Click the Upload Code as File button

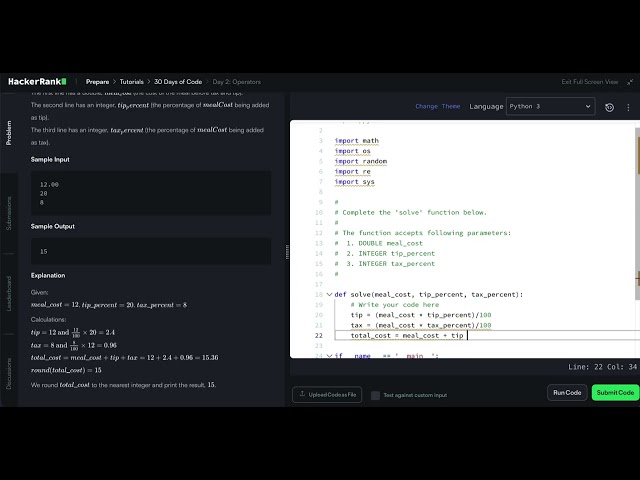(x=327, y=395)
